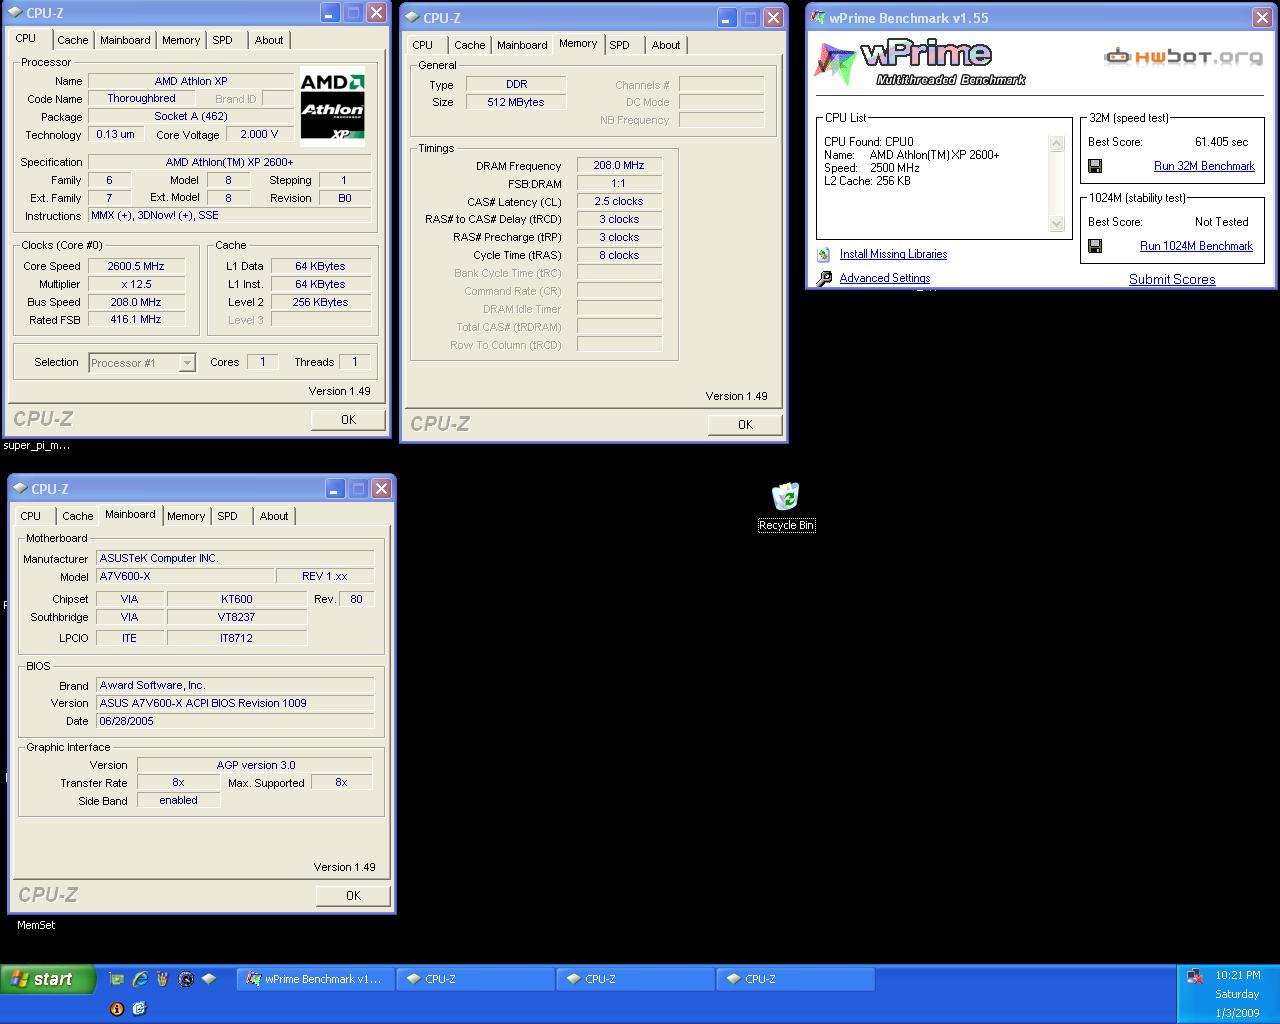Open SPD tab in the CPU-Z memory timings window
Image resolution: width=1280 pixels, height=1024 pixels.
[x=620, y=45]
